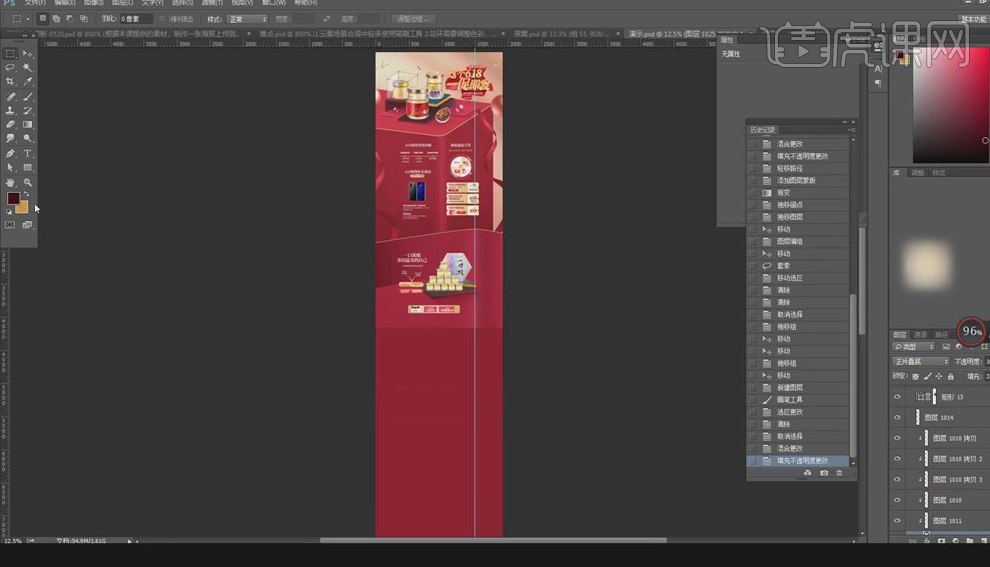Screen dimensions: 990x567
Task: Select the Lasso tool in toolbox
Action: pos(11,68)
